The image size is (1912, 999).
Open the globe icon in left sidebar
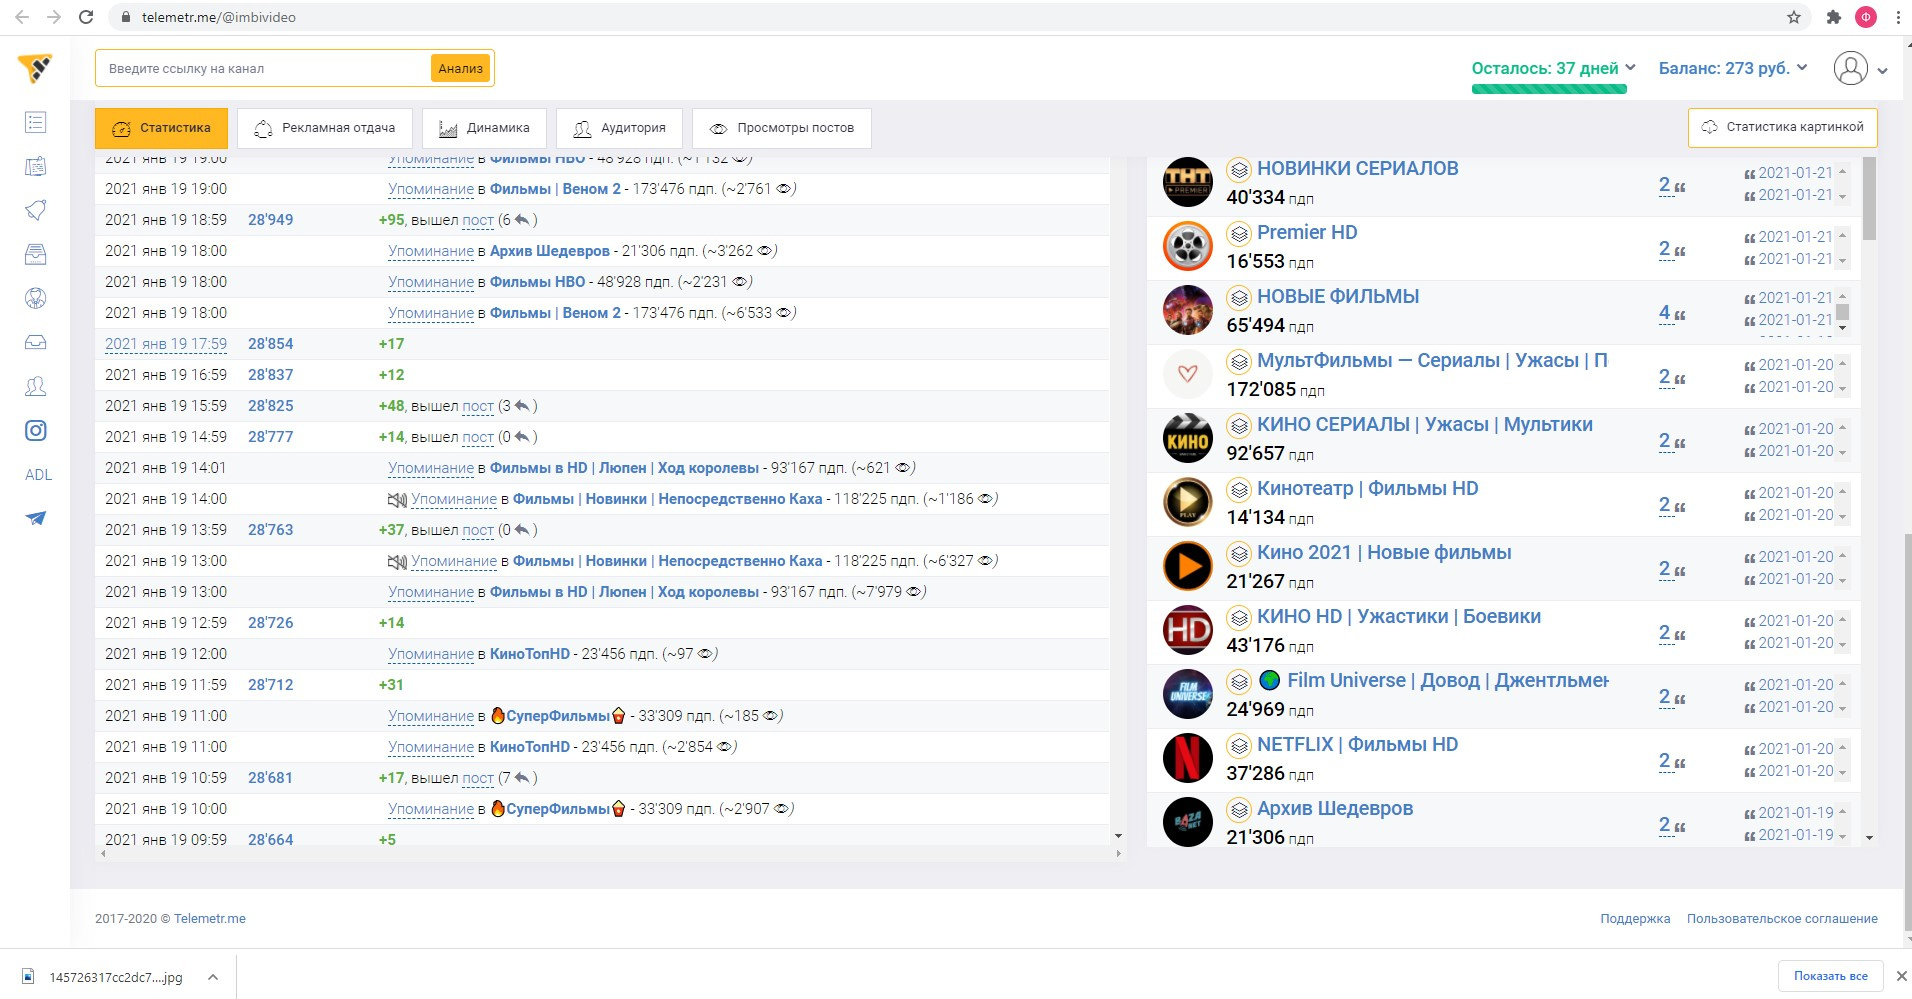[x=36, y=298]
